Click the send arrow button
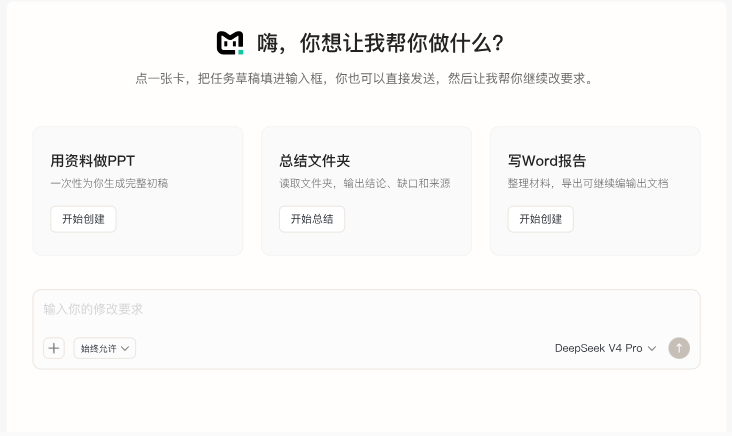The height and width of the screenshot is (436, 732). (679, 348)
